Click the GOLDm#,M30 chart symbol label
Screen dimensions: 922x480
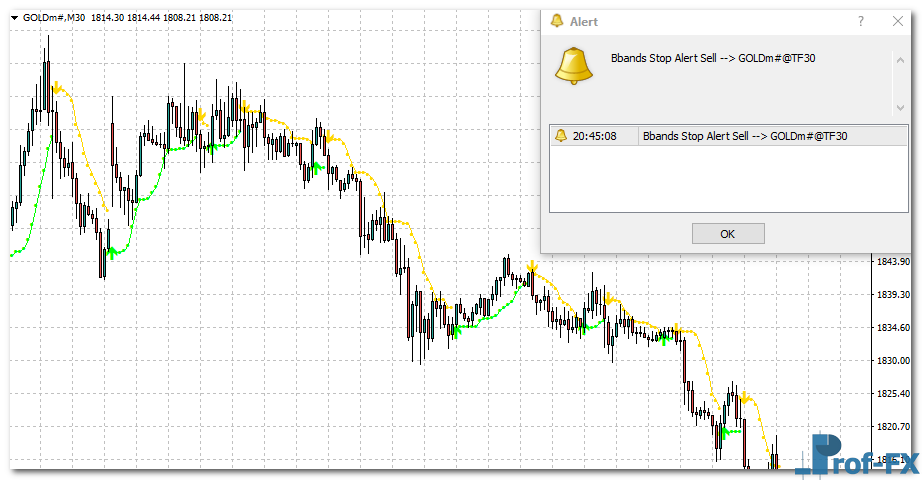tap(55, 18)
